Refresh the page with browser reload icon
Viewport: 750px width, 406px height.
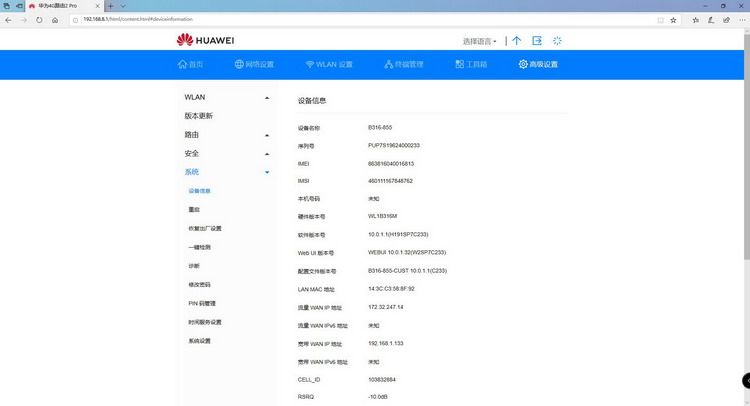[x=39, y=20]
